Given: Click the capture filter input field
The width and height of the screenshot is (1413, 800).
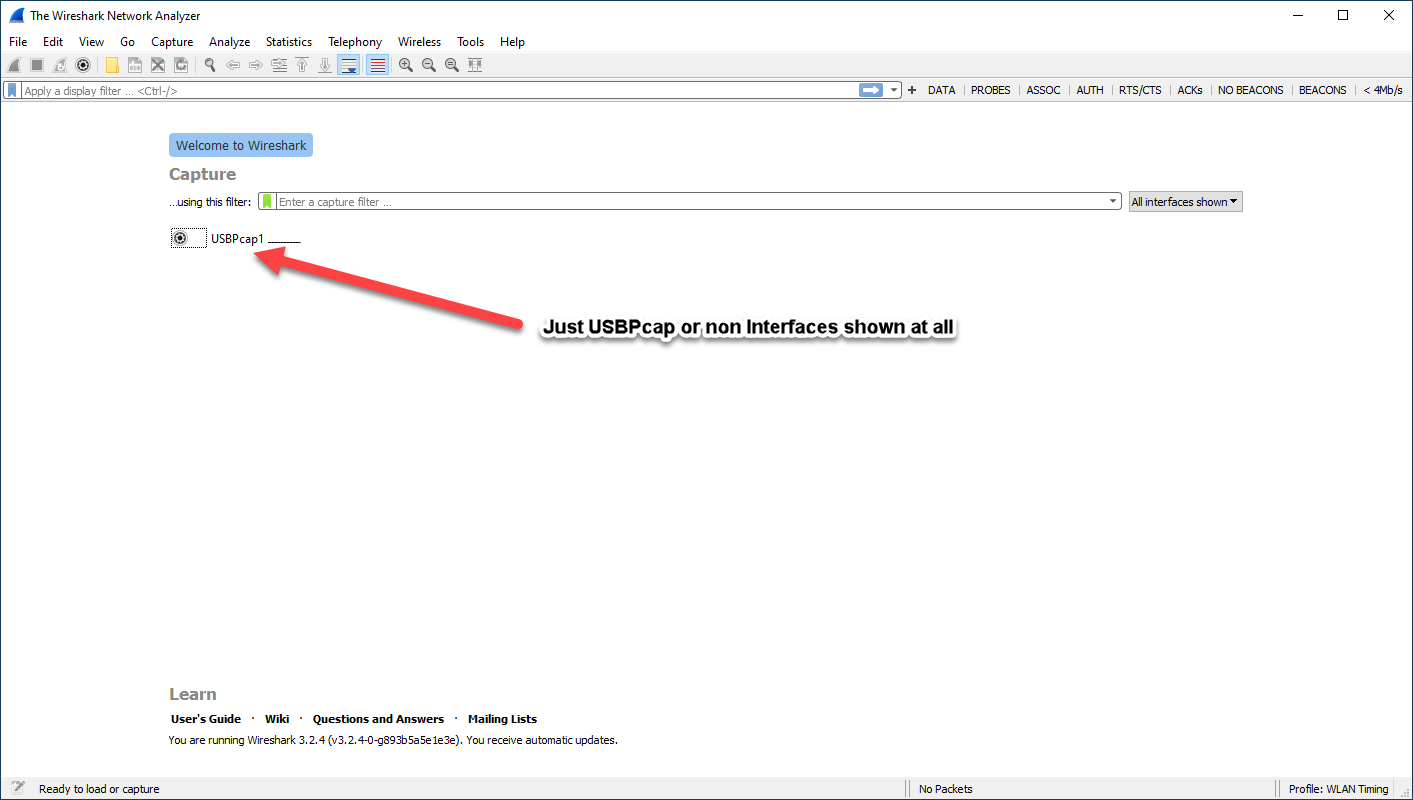Looking at the screenshot, I should pyautogui.click(x=690, y=202).
